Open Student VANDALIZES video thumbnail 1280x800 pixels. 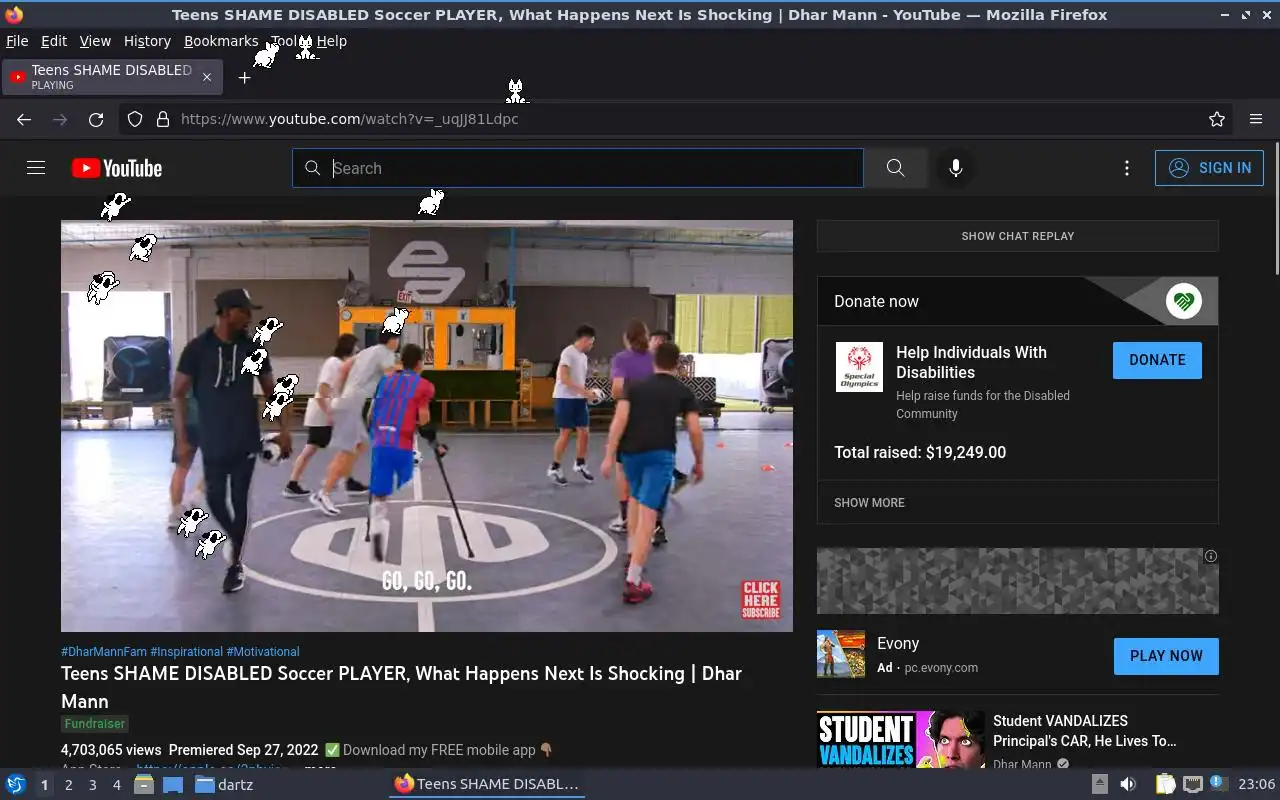[x=901, y=740]
